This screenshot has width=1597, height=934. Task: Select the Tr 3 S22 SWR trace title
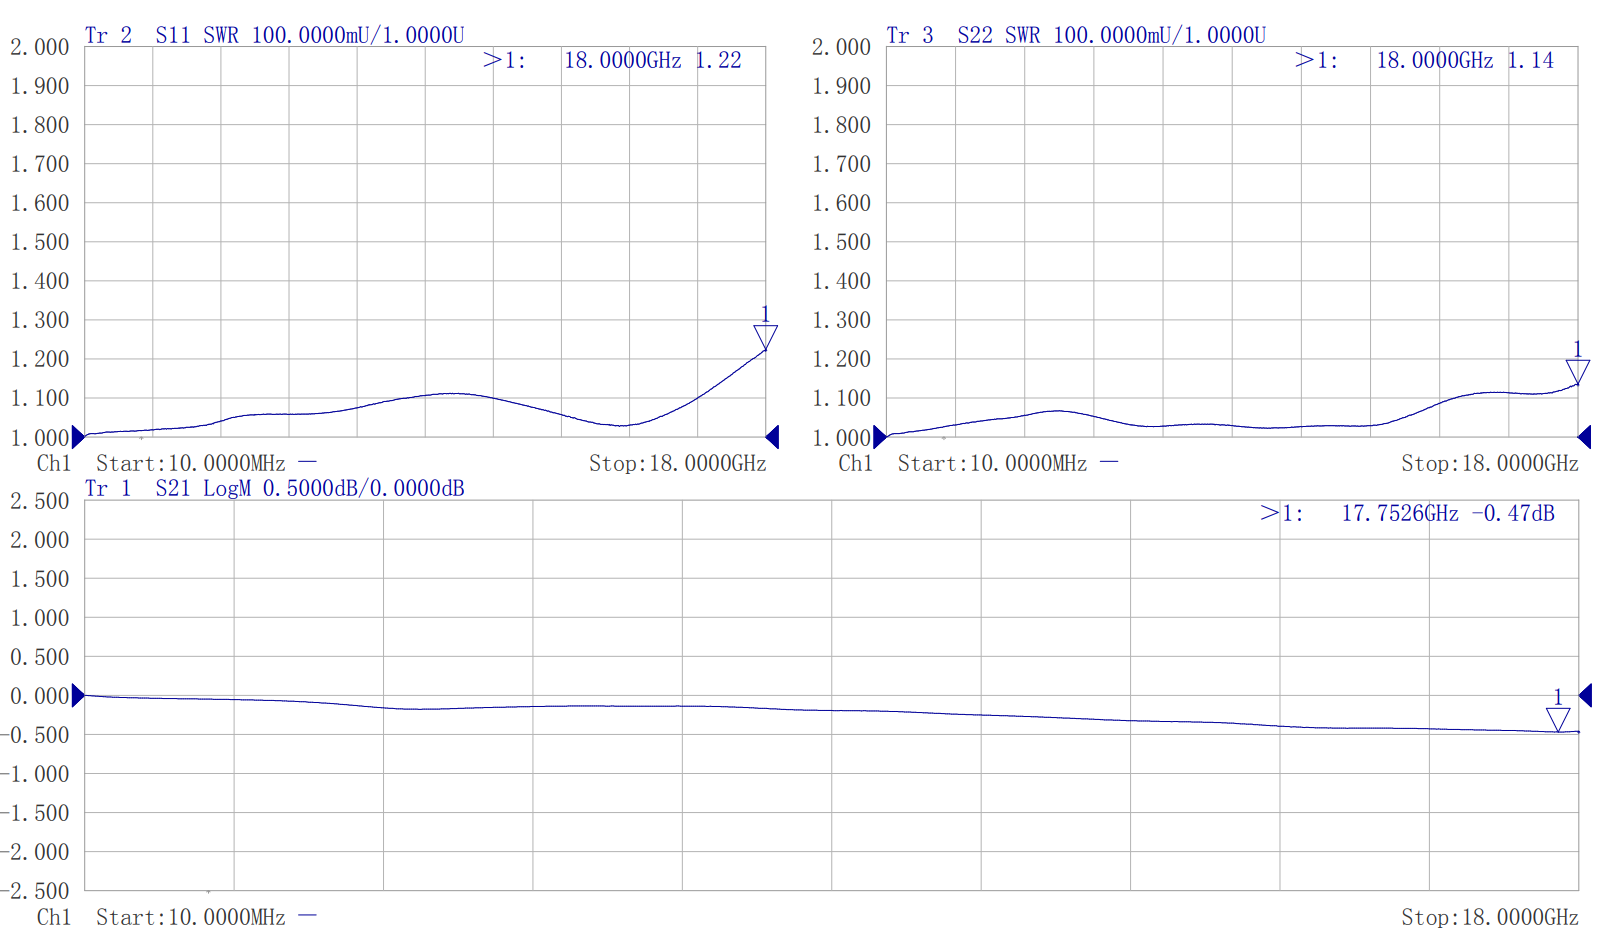tap(1076, 35)
